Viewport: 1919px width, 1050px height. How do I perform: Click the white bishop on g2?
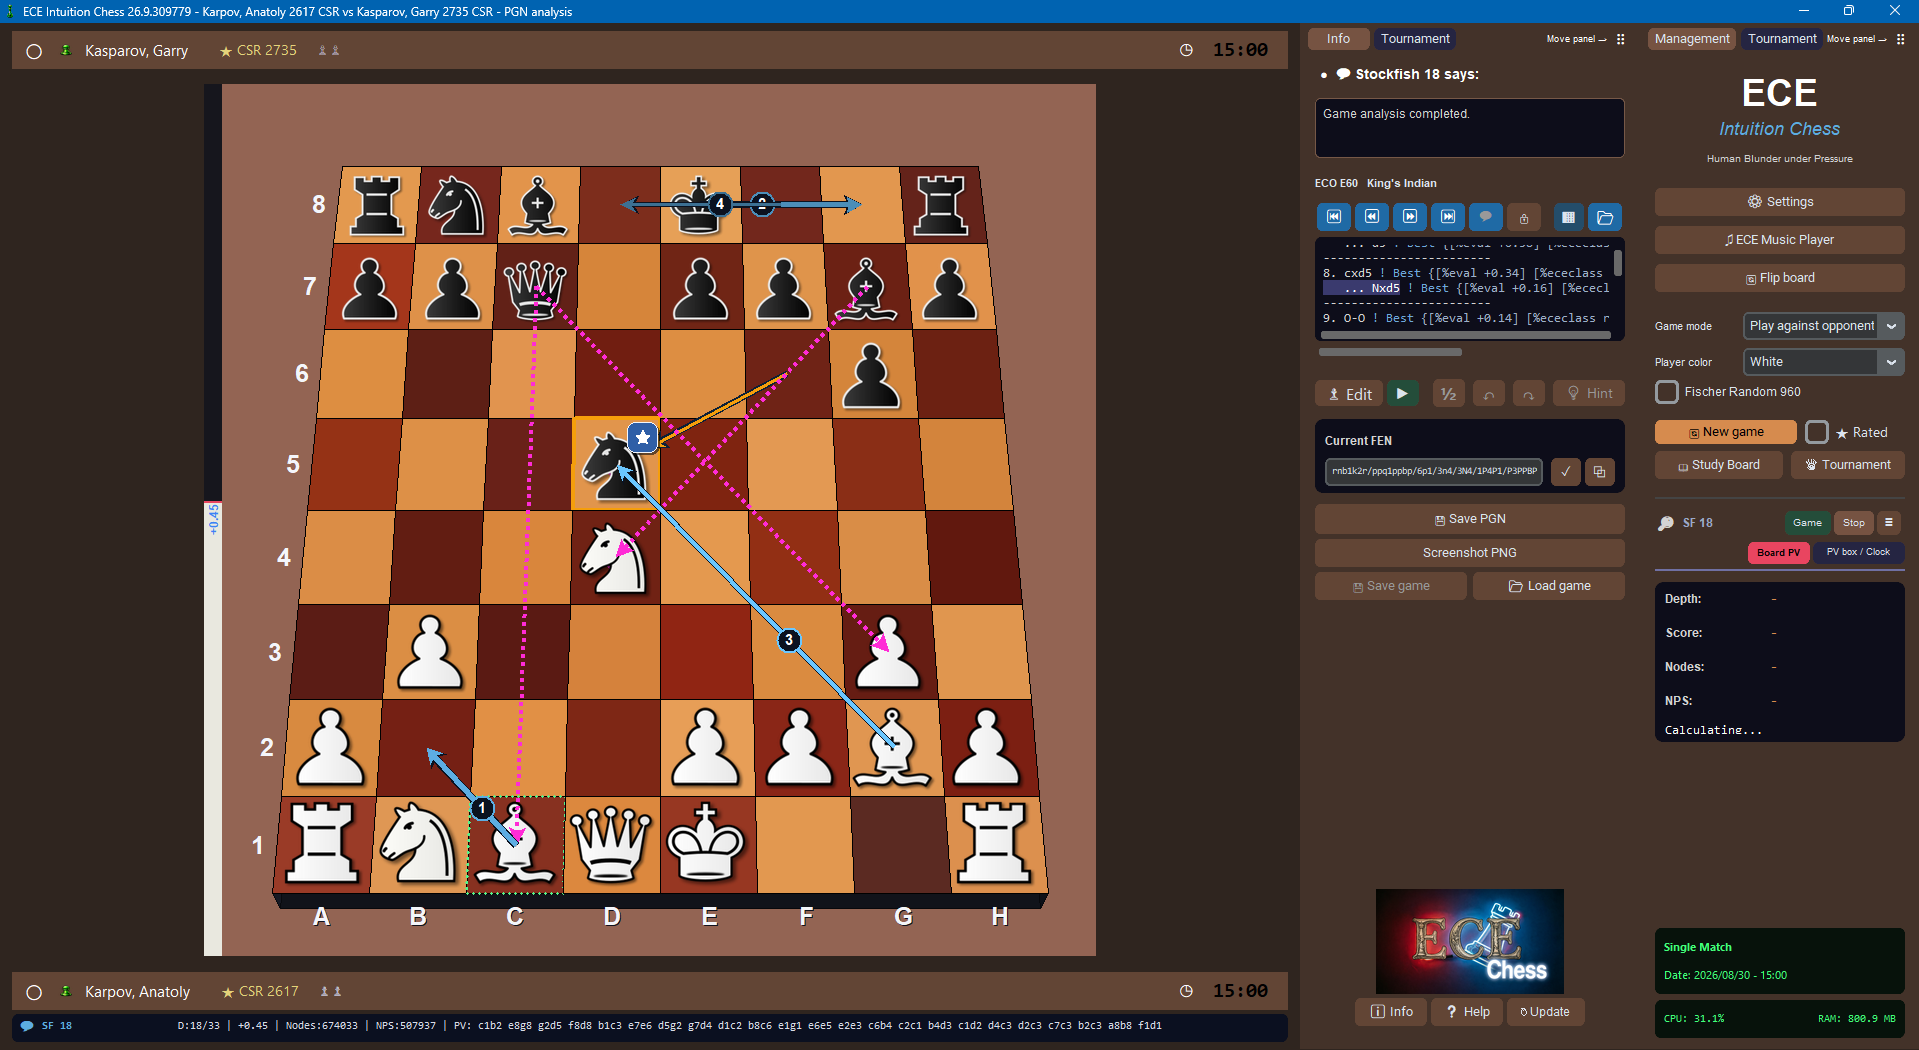pos(892,747)
